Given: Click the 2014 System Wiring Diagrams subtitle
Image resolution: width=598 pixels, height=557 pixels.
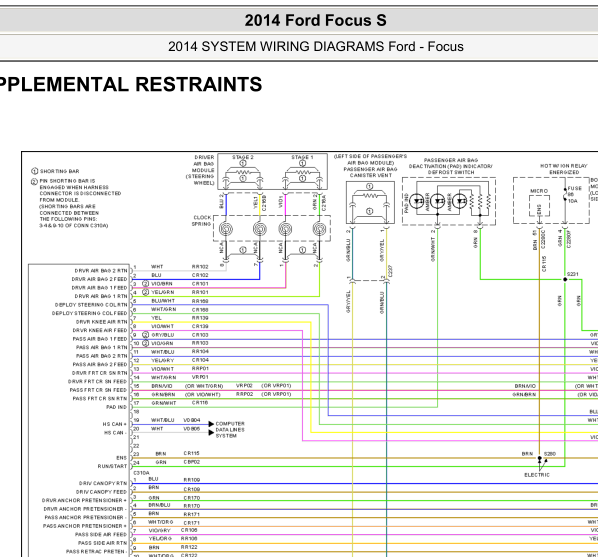Looking at the screenshot, I should 316,47.
